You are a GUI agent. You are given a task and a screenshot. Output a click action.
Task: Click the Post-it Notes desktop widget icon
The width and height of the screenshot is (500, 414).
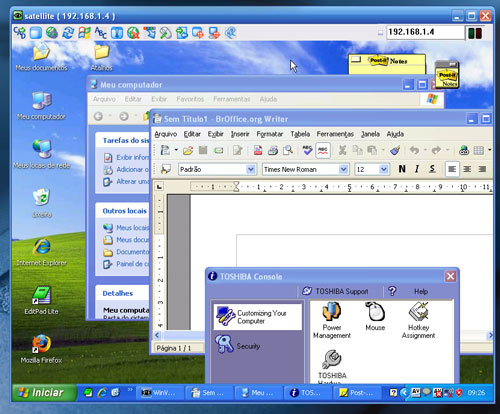pos(447,75)
